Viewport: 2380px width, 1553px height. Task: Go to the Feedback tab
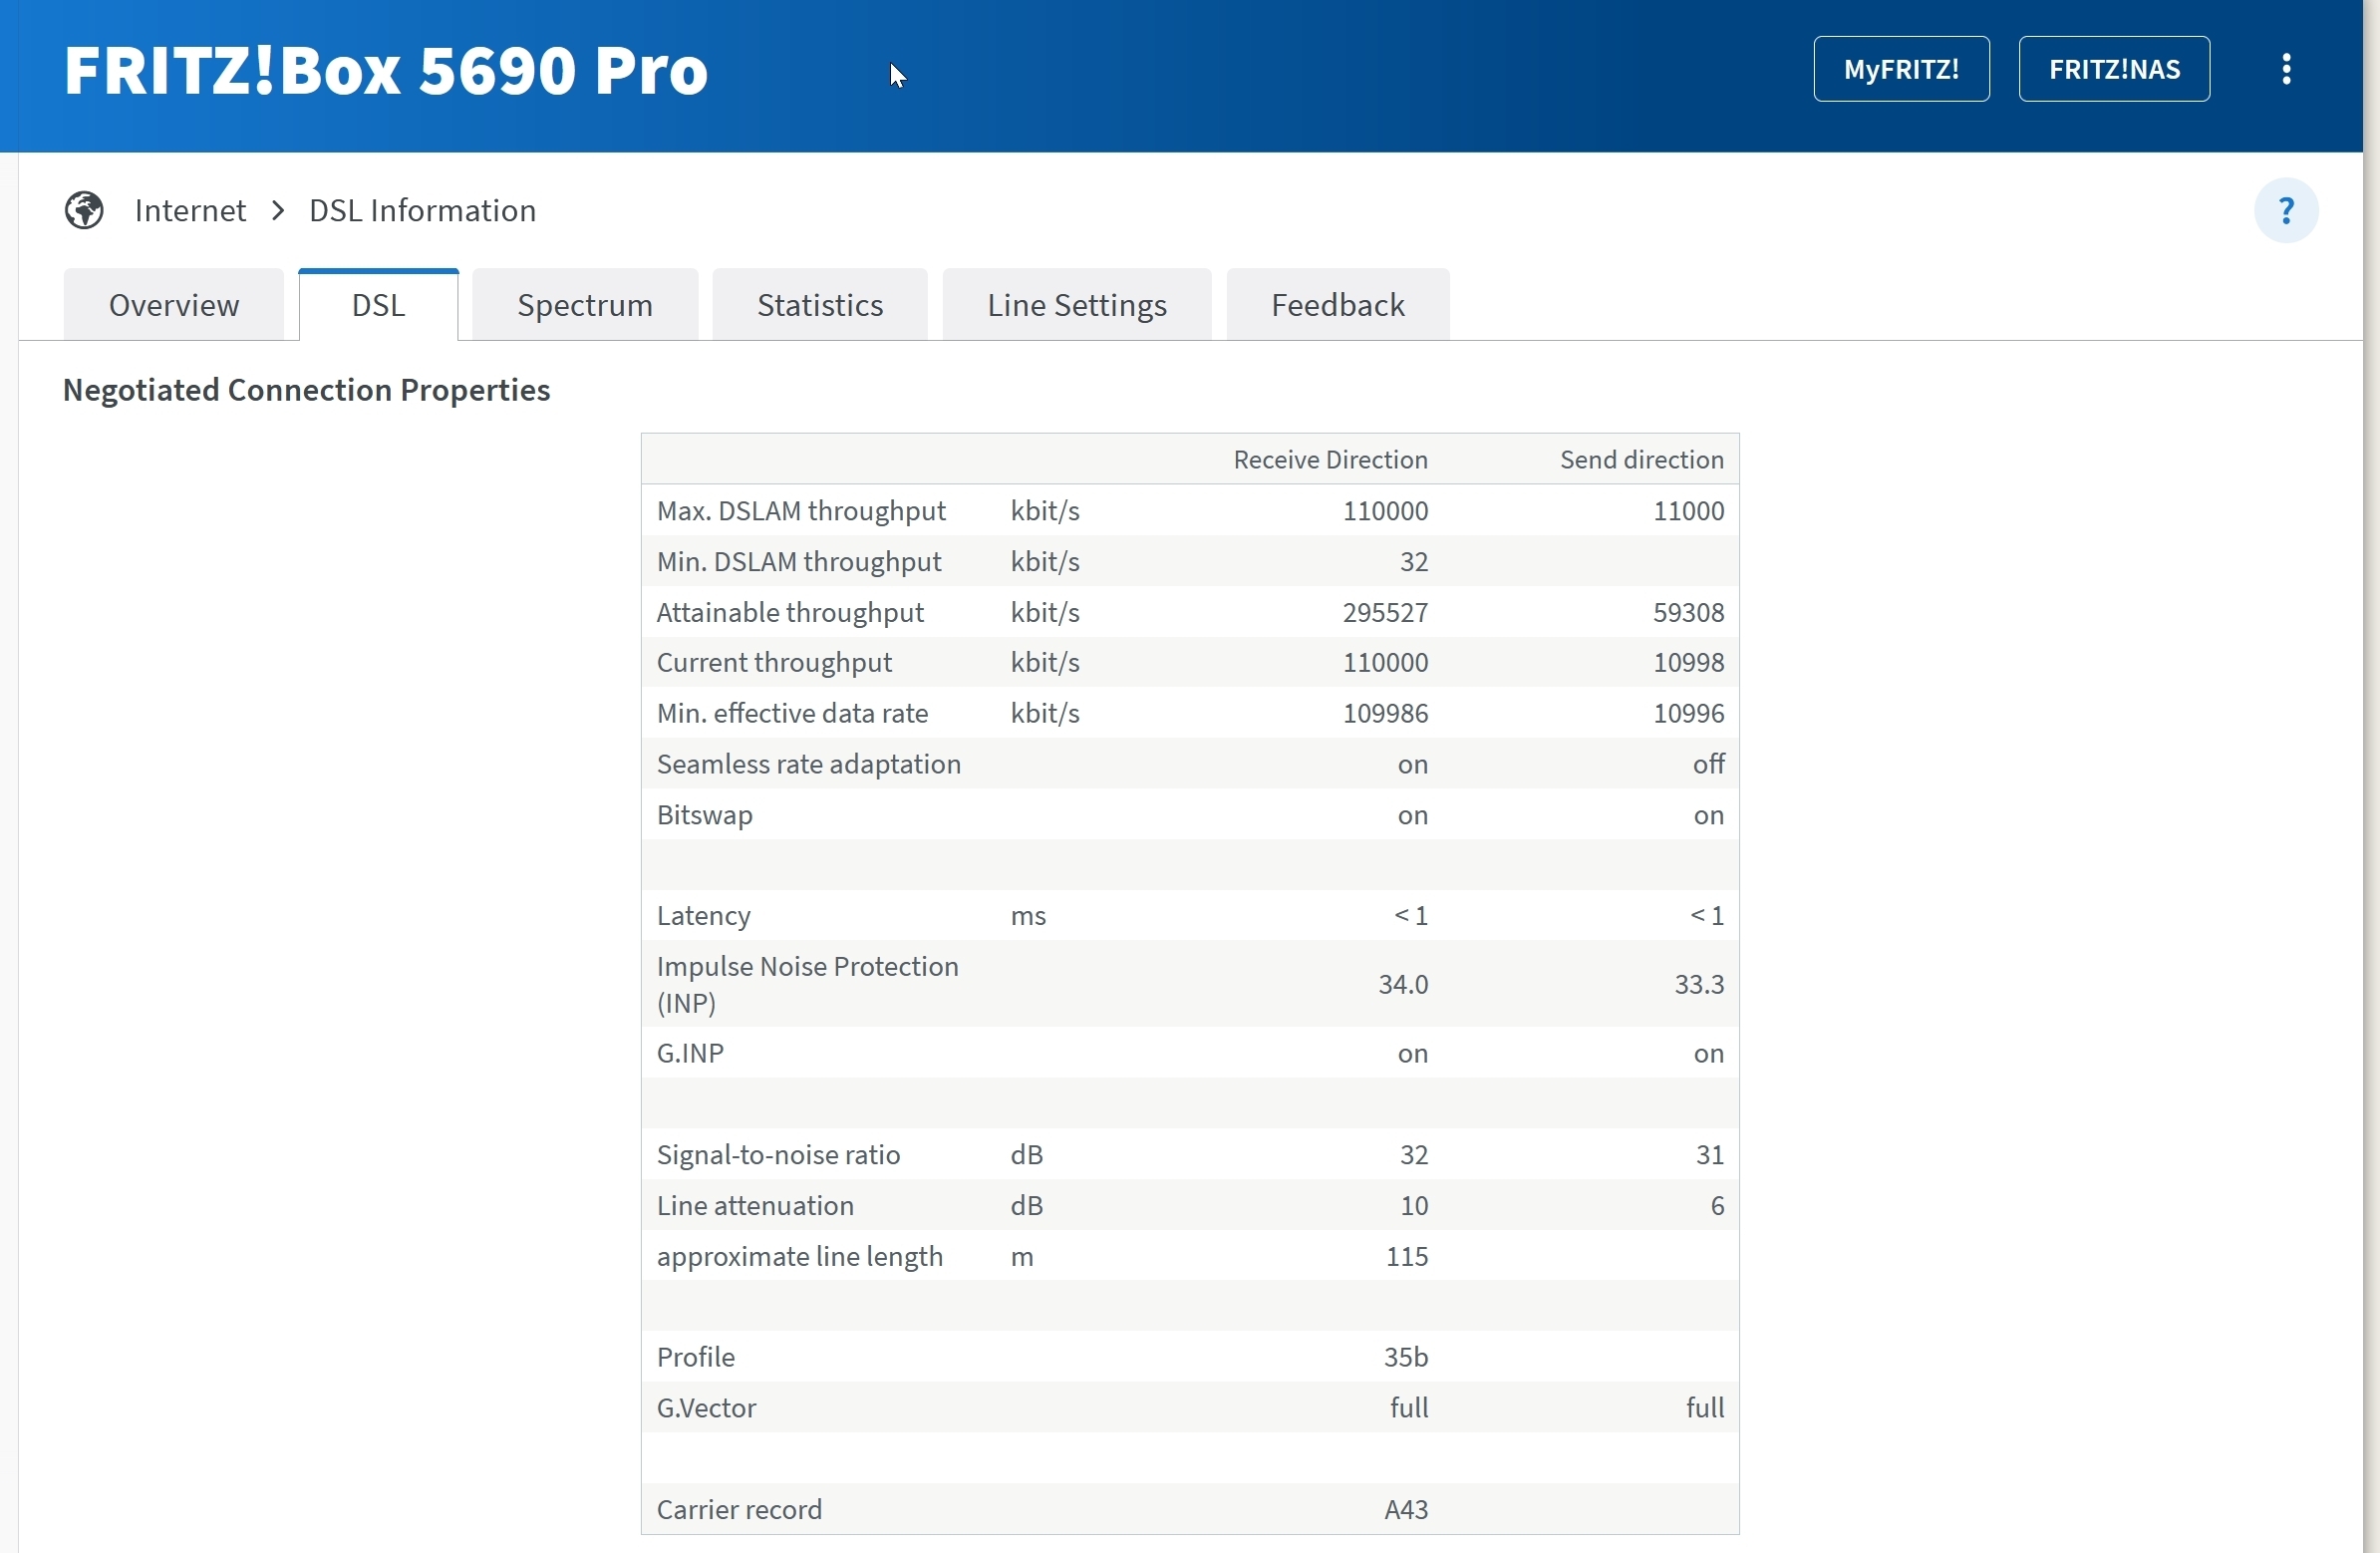coord(1338,305)
